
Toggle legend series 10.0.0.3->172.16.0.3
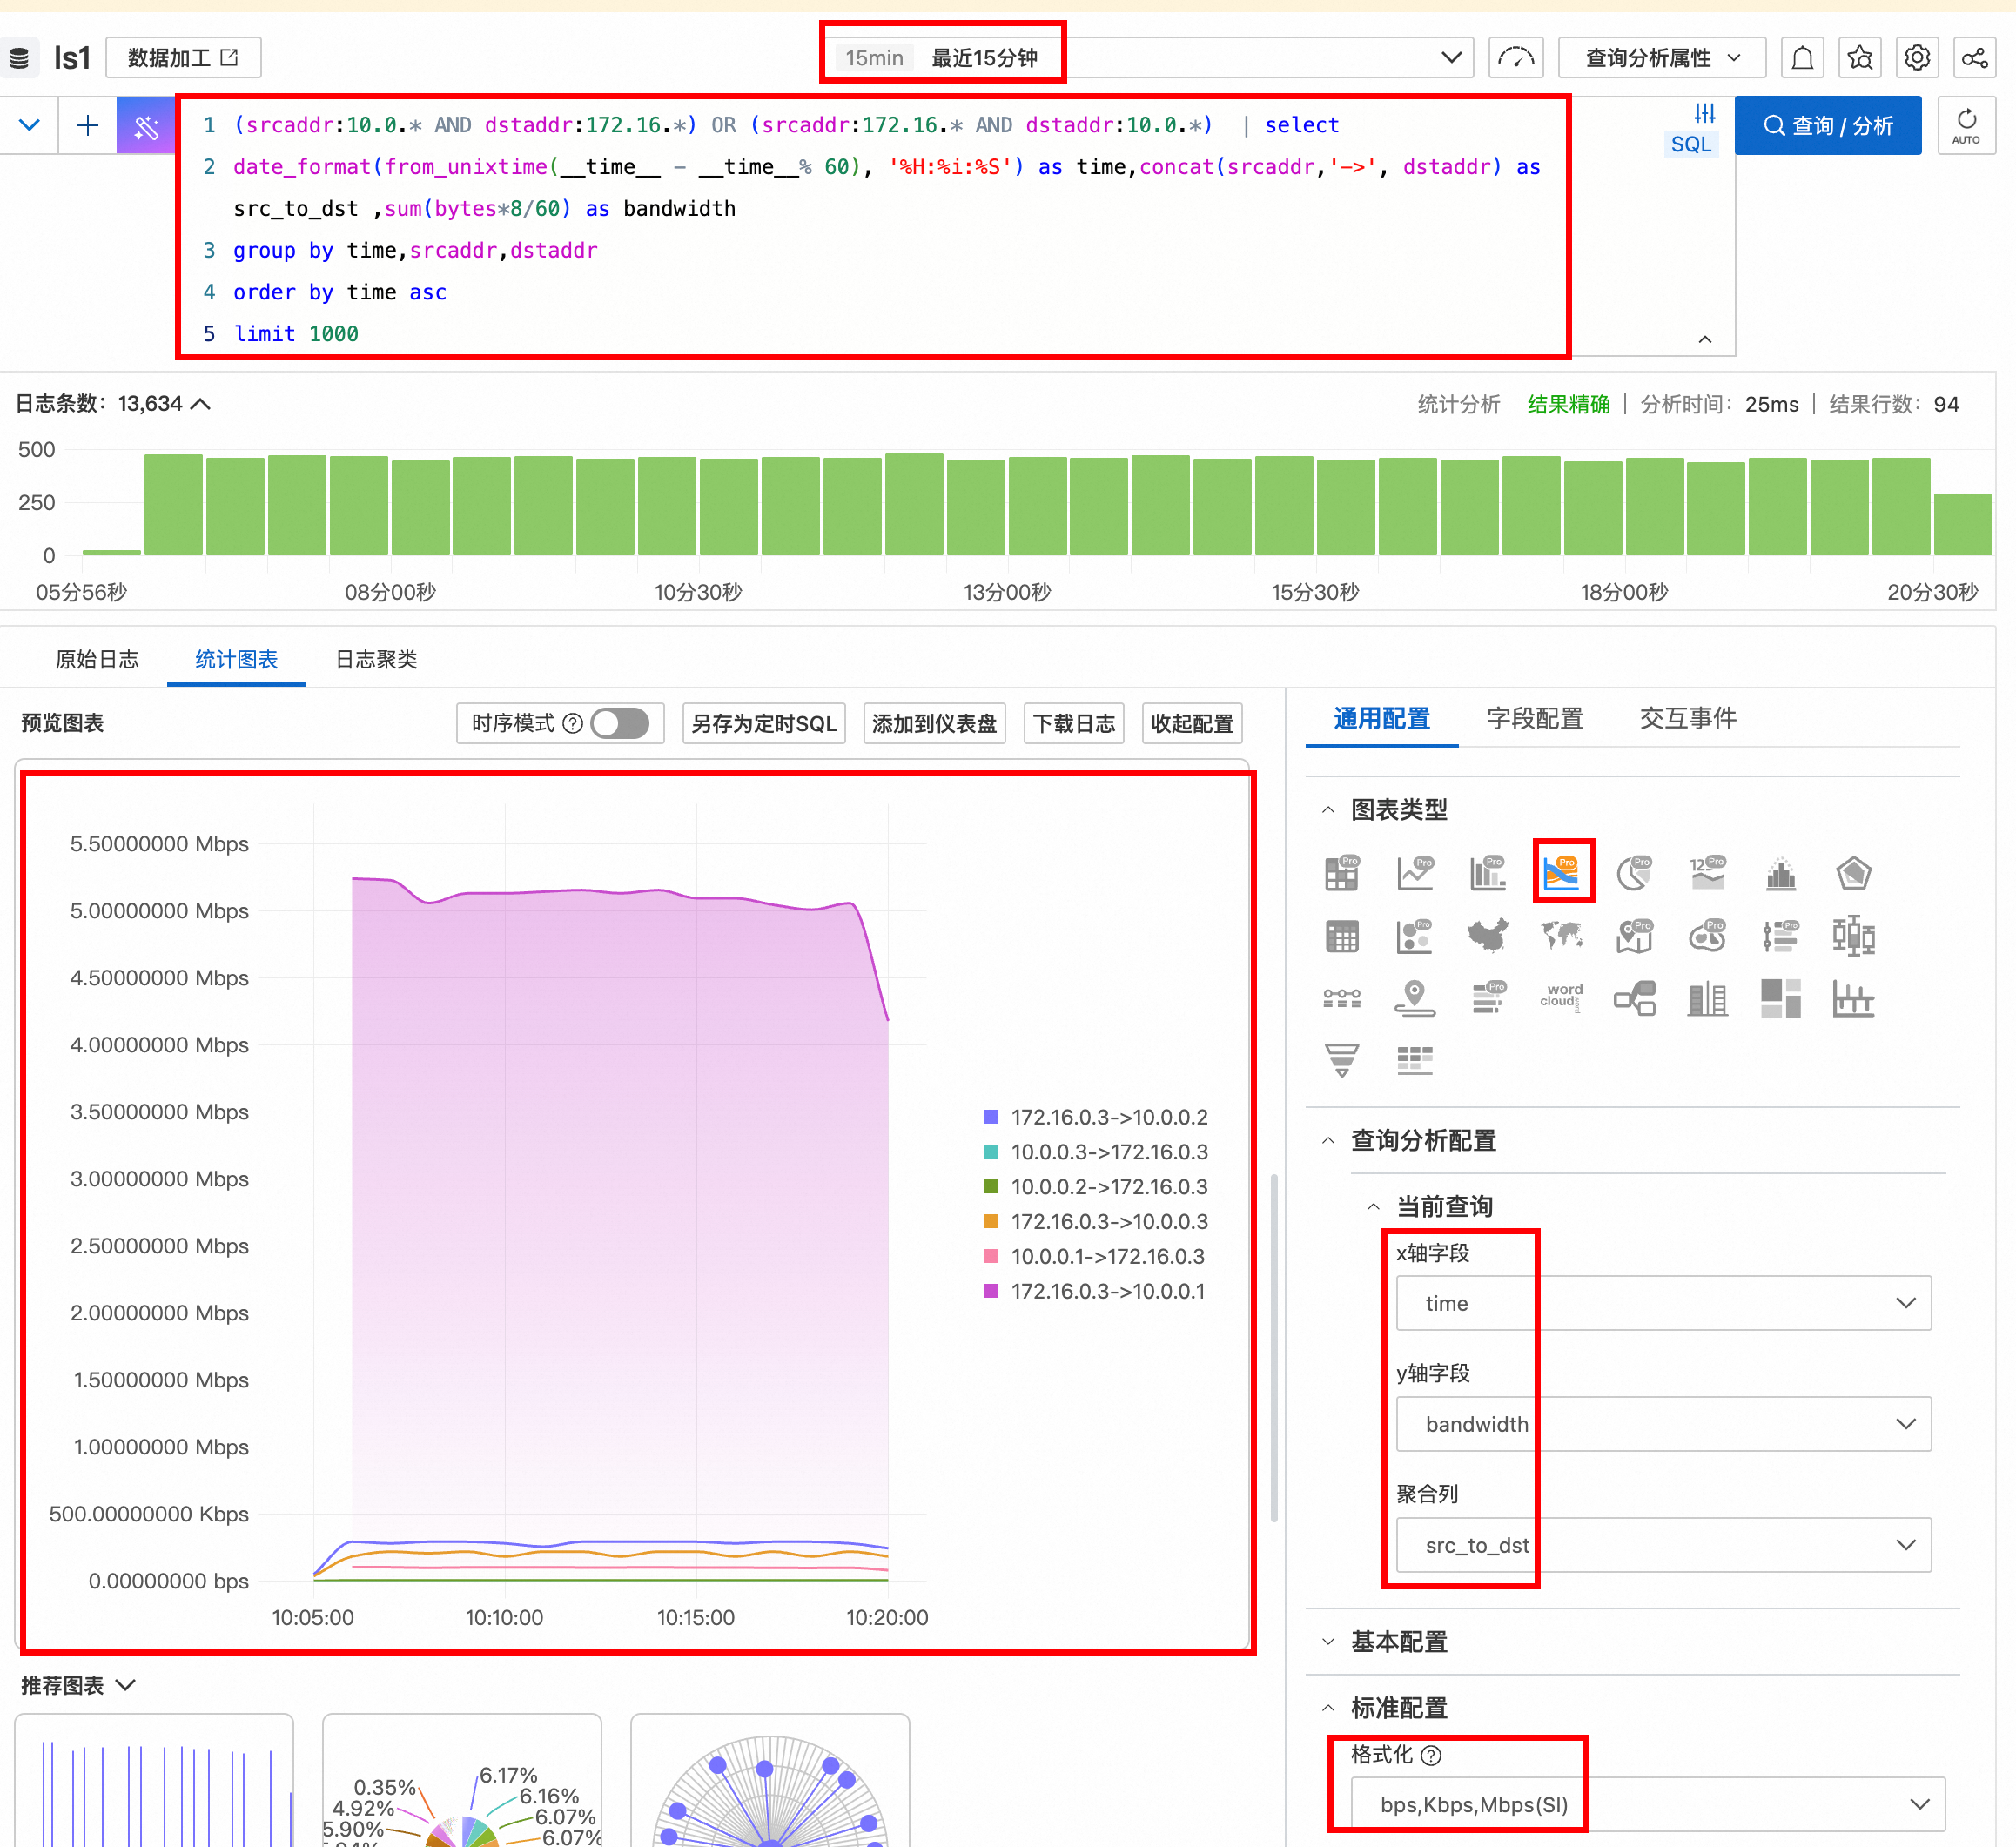pyautogui.click(x=1096, y=1152)
